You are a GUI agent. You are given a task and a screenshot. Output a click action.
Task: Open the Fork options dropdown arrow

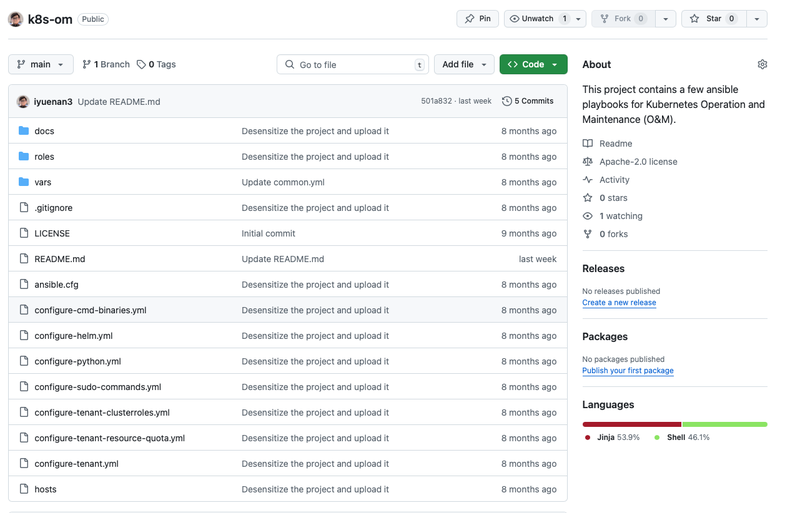click(x=665, y=19)
